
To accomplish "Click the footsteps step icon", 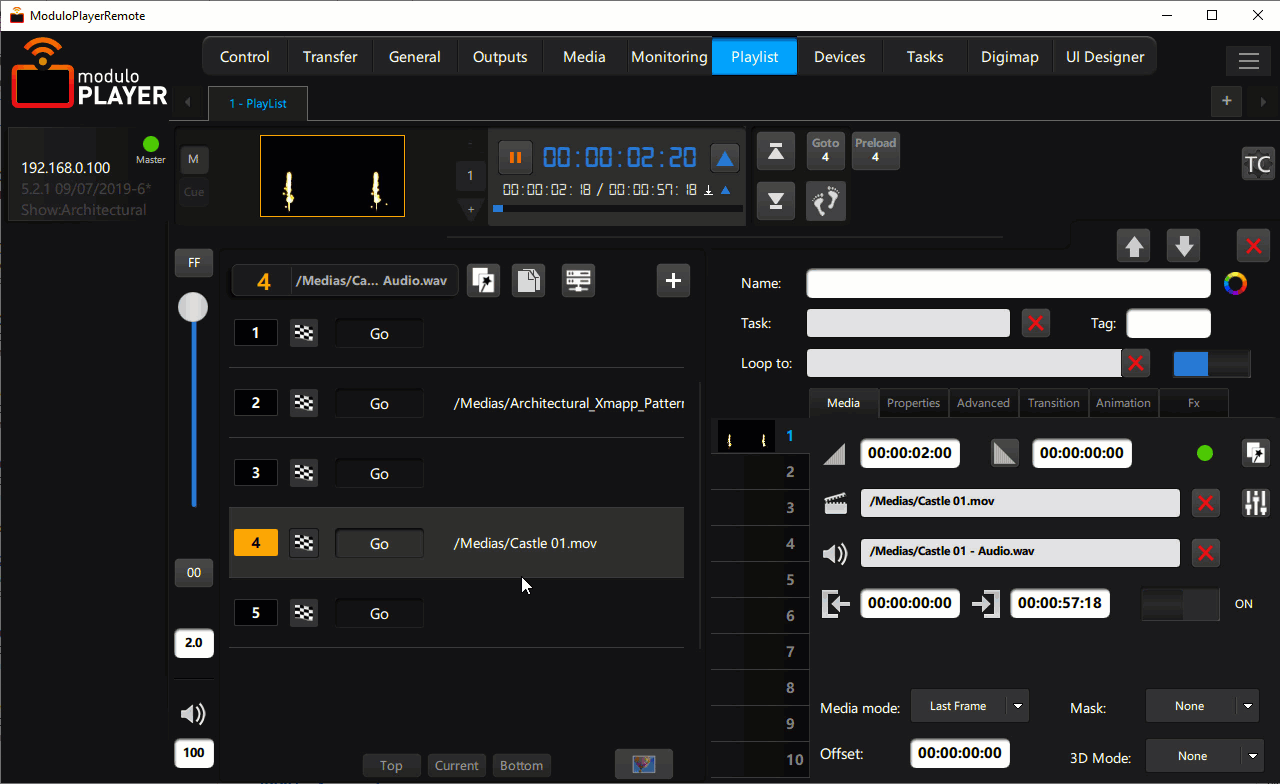I will tap(826, 201).
